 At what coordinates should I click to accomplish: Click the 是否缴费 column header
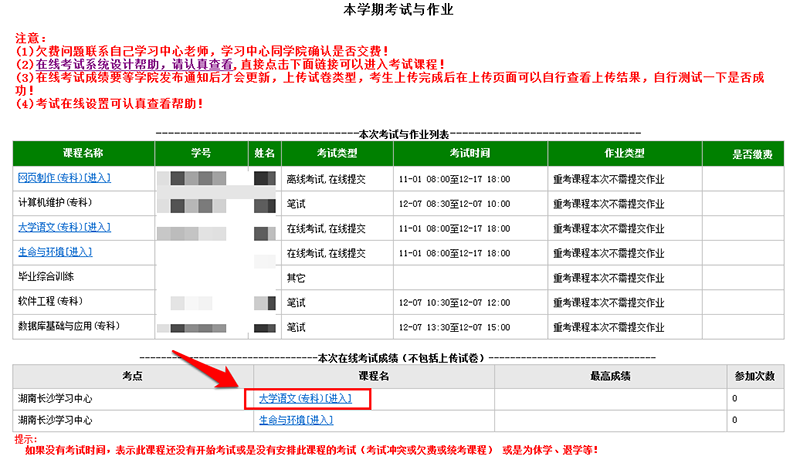pyautogui.click(x=751, y=154)
